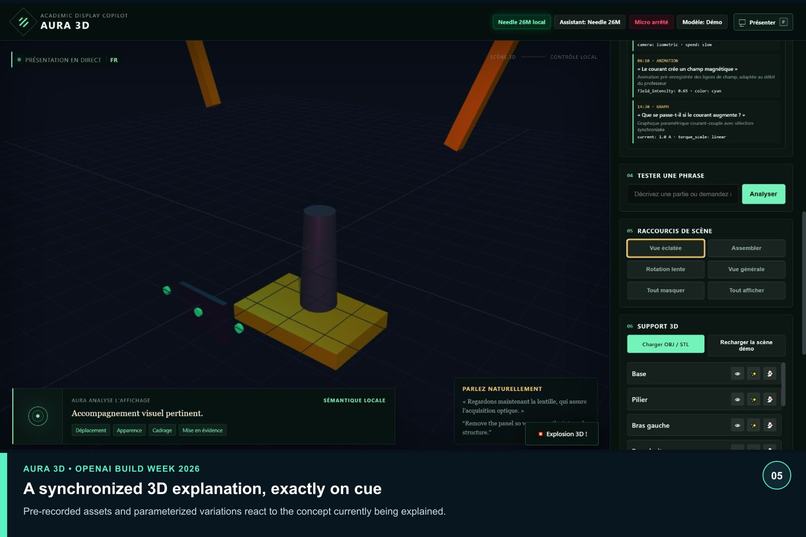Click the Needle 26M local status badge
The width and height of the screenshot is (806, 537).
point(521,22)
